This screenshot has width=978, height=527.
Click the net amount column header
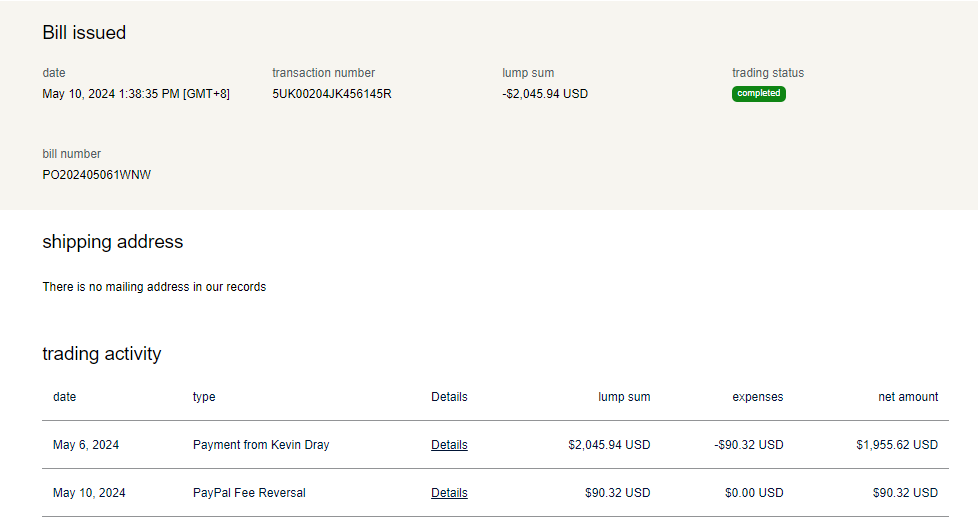907,397
